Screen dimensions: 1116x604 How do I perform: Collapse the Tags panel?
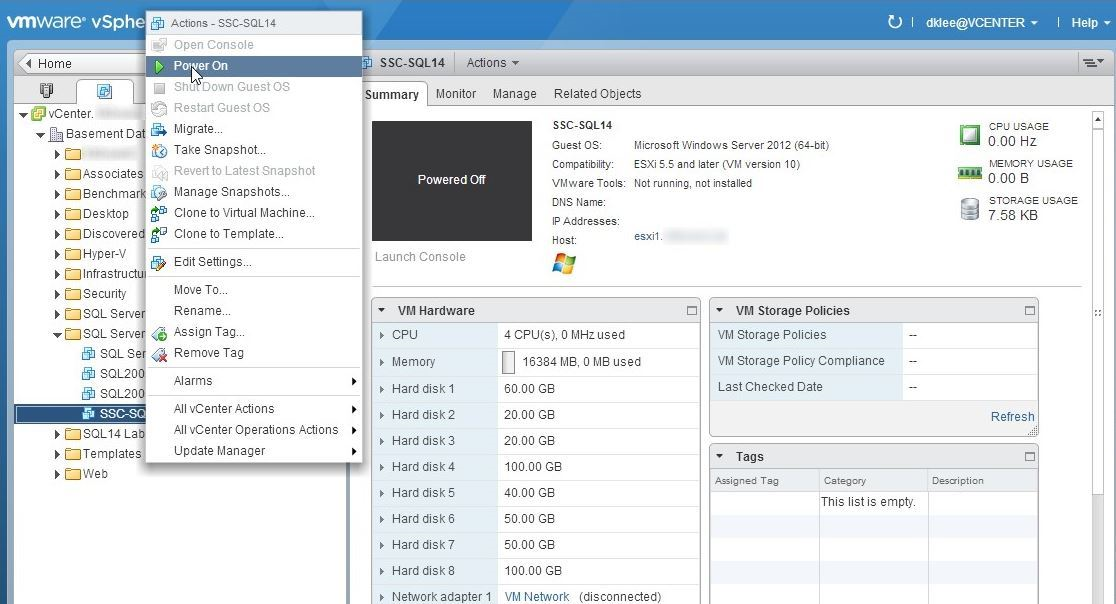(720, 457)
